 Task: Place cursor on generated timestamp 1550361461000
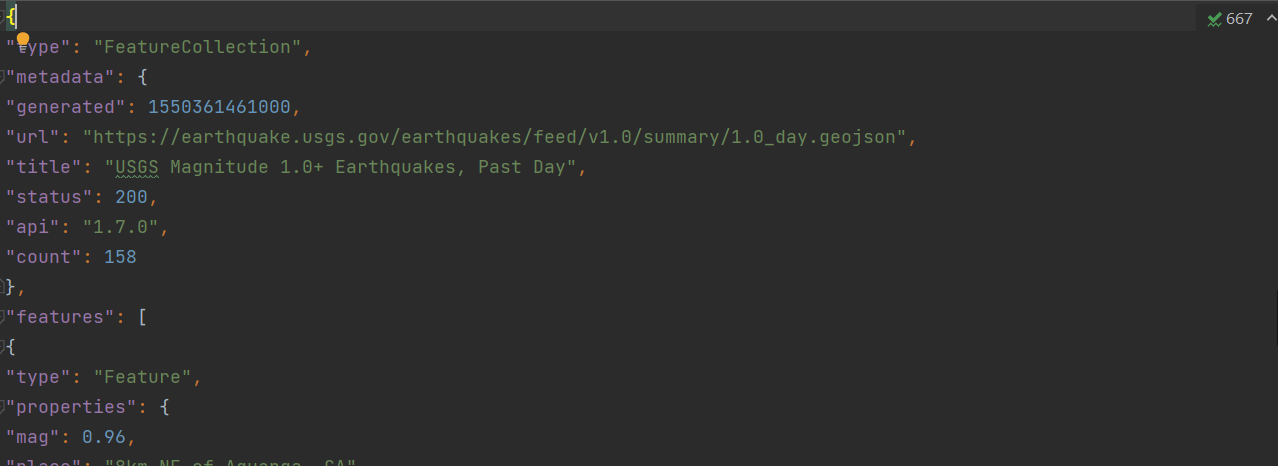(223, 107)
